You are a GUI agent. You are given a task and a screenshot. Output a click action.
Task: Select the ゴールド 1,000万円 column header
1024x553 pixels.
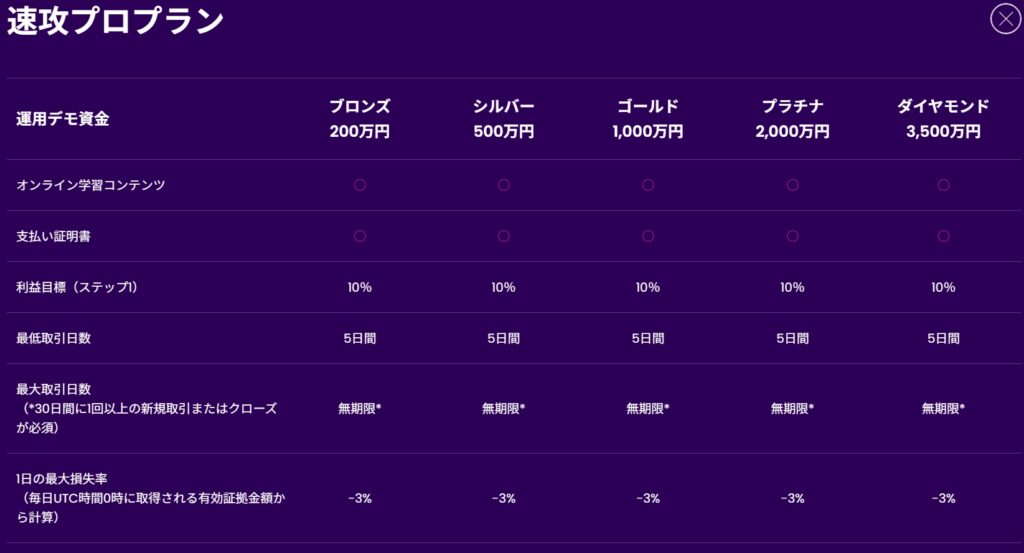click(x=648, y=118)
